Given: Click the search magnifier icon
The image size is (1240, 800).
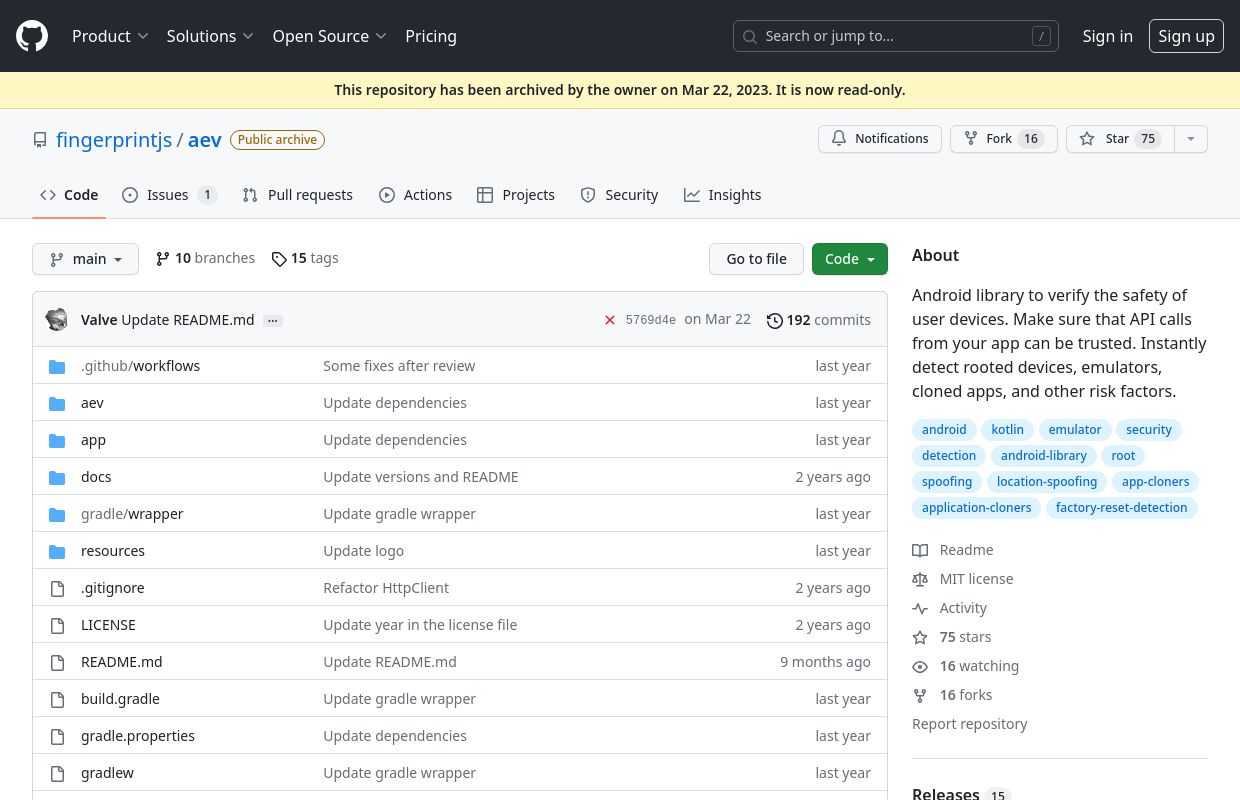Looking at the screenshot, I should point(750,36).
